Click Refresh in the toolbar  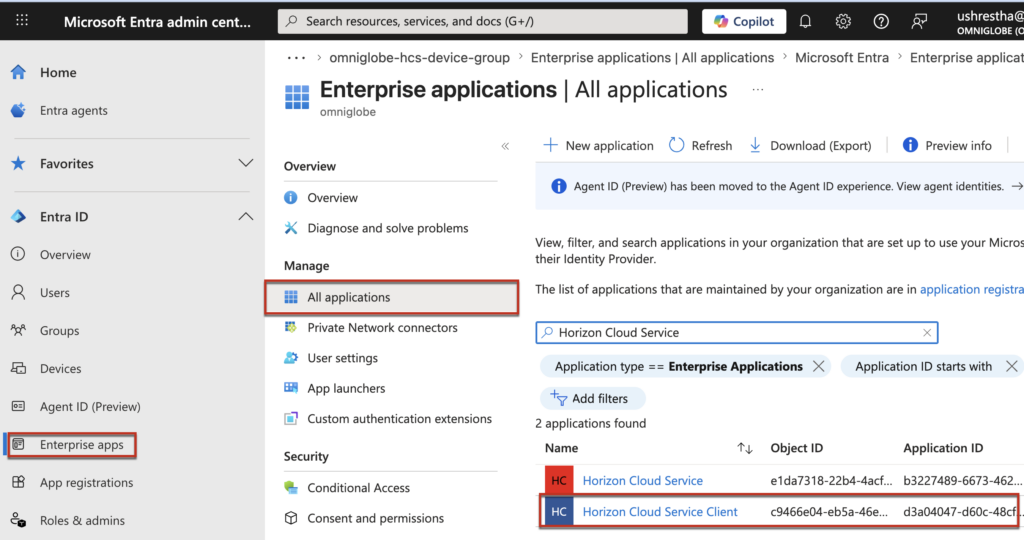pos(700,145)
